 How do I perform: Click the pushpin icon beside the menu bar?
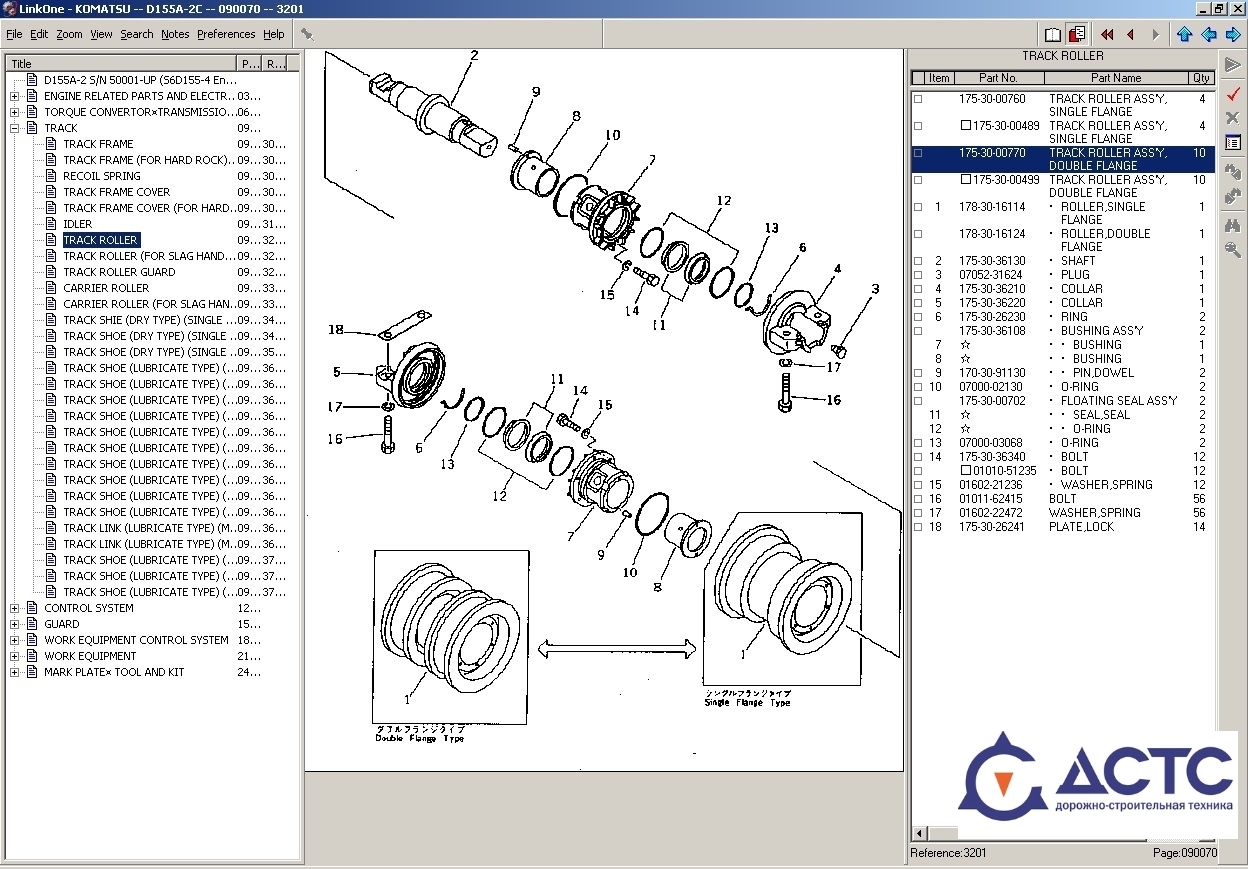point(307,34)
